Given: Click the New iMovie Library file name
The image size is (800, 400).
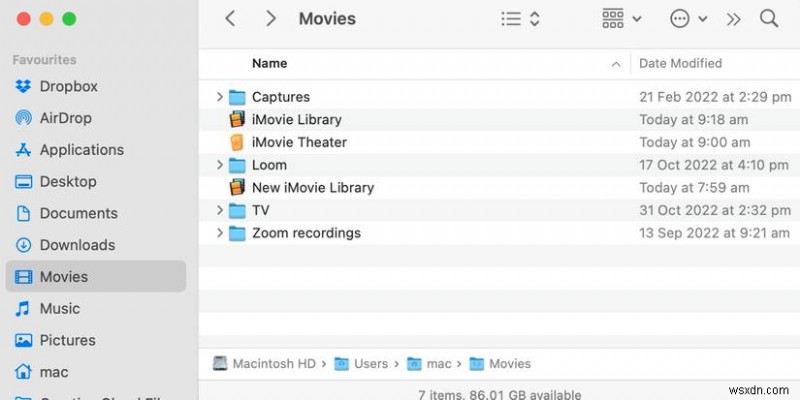Looking at the screenshot, I should pos(313,188).
